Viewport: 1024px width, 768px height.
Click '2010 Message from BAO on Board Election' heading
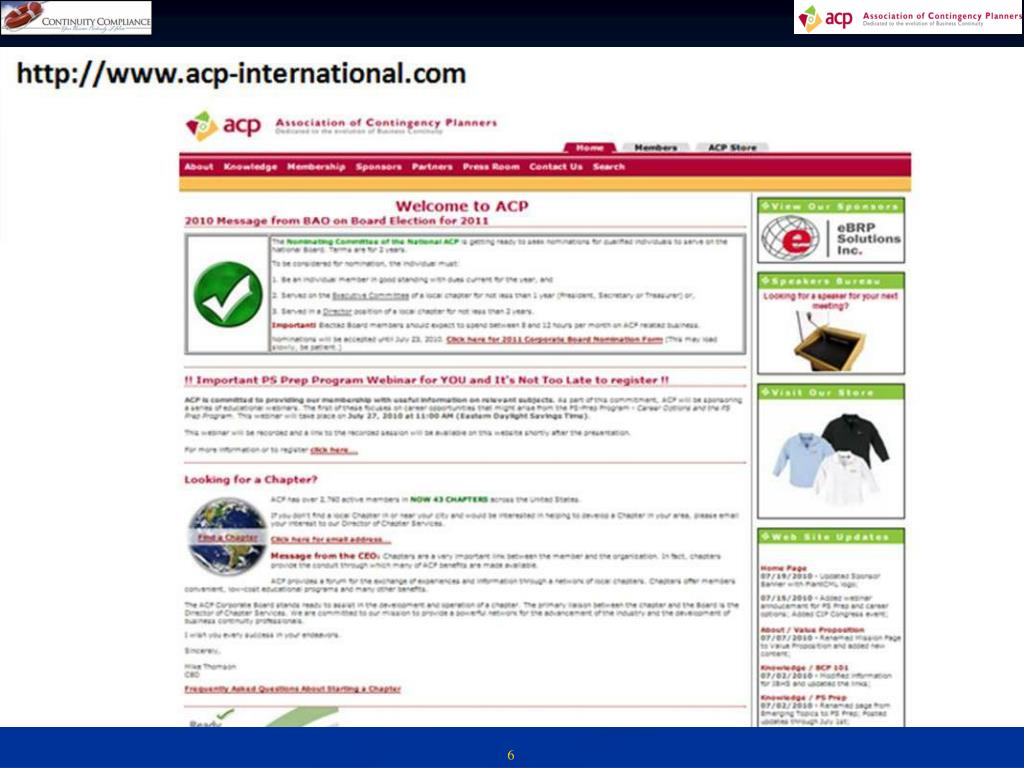point(336,221)
